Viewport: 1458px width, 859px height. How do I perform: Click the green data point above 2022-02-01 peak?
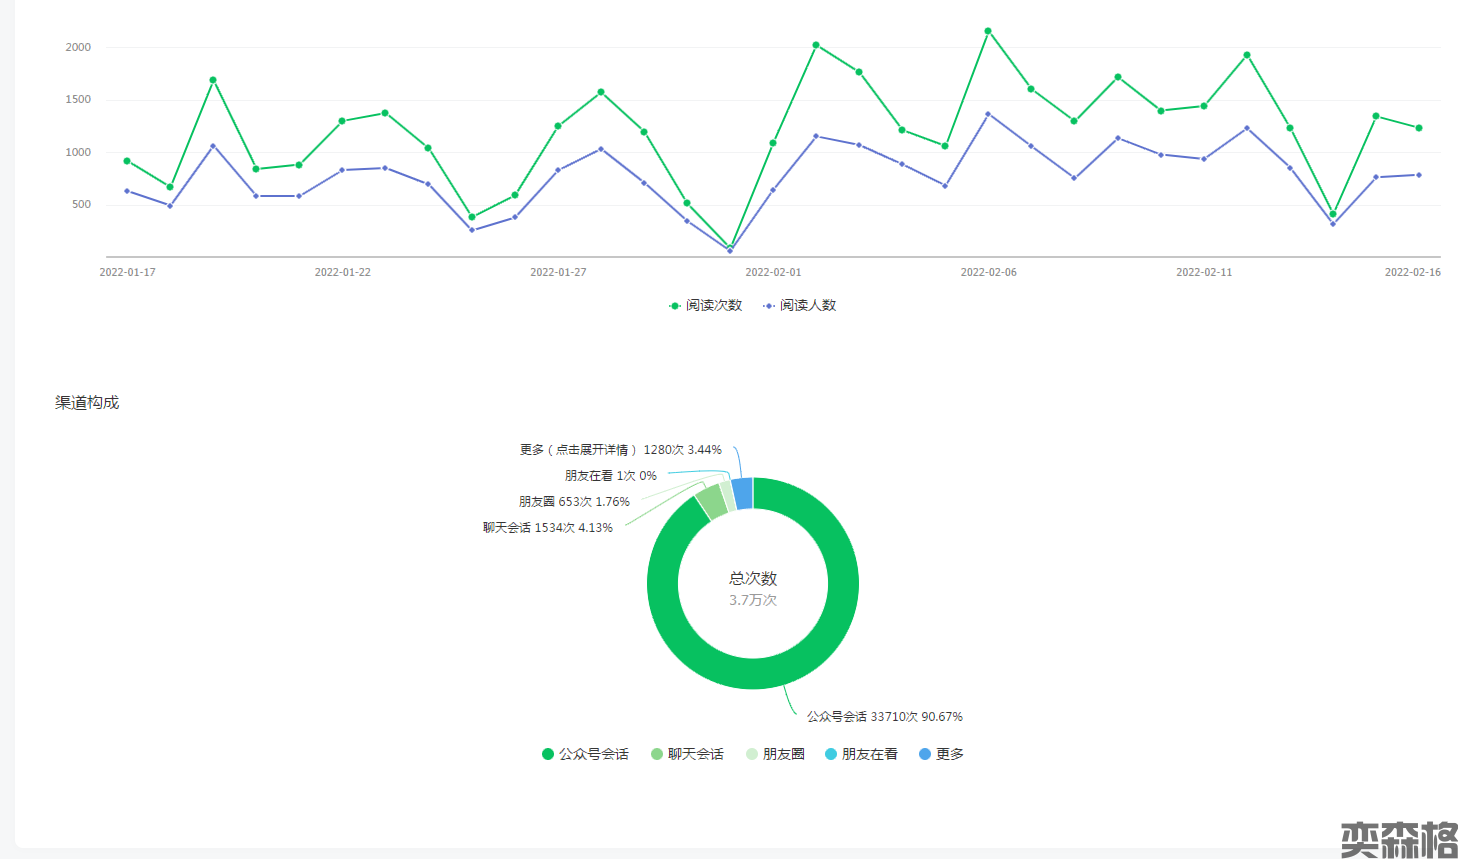pos(816,45)
